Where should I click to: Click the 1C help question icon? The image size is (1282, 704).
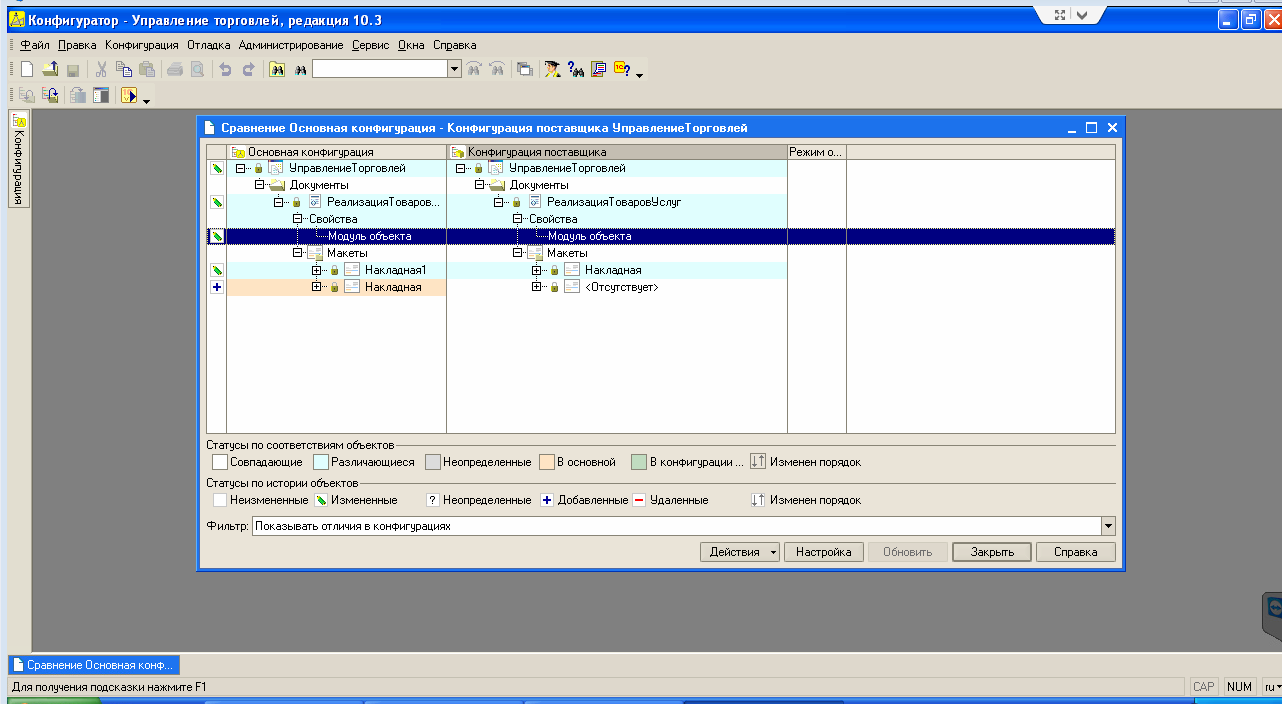(622, 69)
